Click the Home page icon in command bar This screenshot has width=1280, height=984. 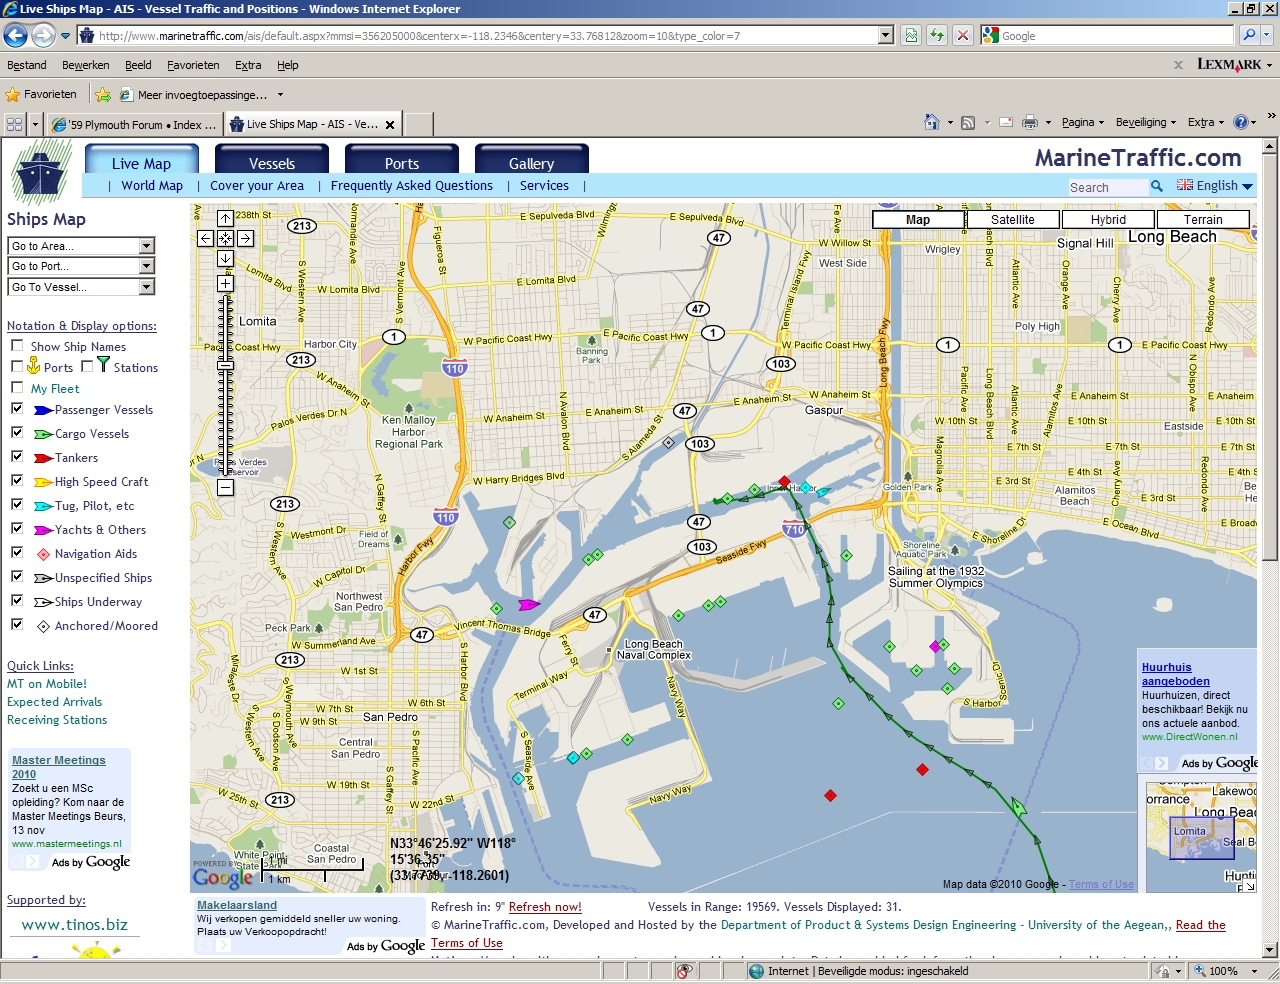click(x=932, y=122)
